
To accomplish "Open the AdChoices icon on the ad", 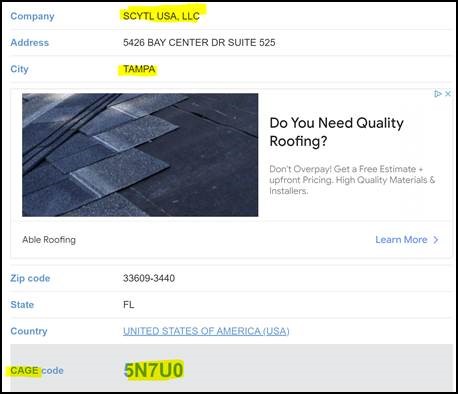I will 438,94.
